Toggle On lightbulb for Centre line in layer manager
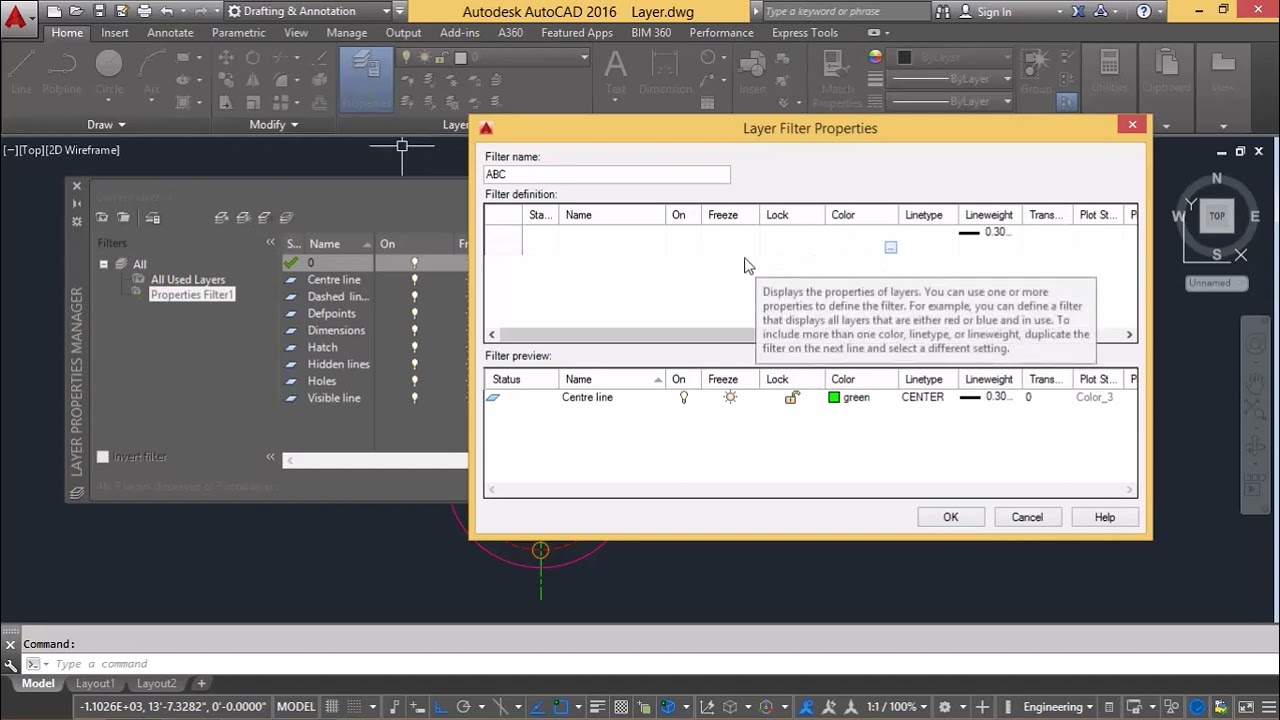The image size is (1280, 720). pyautogui.click(x=415, y=280)
